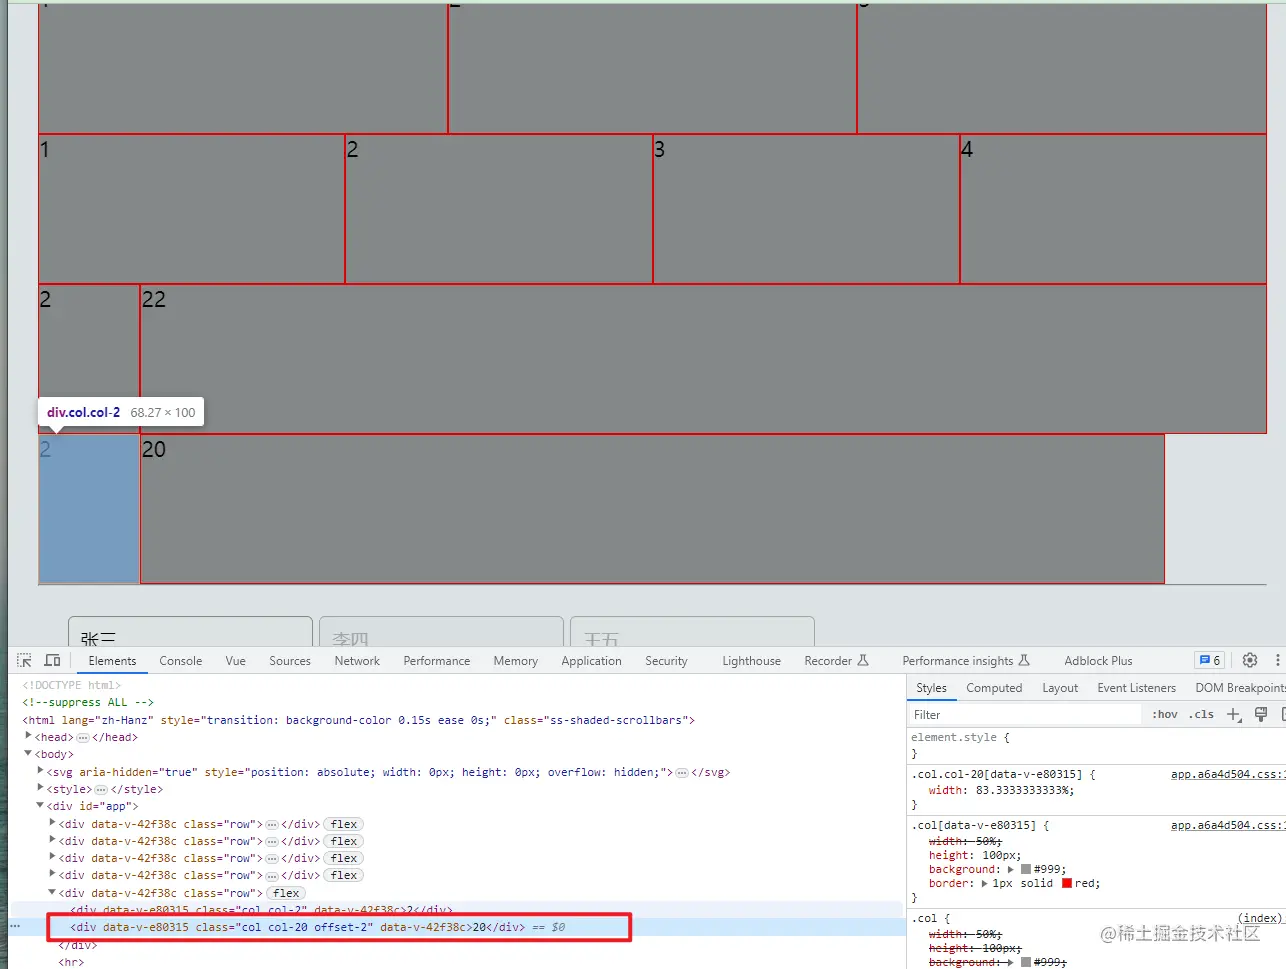1286x969 pixels.
Task: Open the Recorder tab
Action: 836,661
